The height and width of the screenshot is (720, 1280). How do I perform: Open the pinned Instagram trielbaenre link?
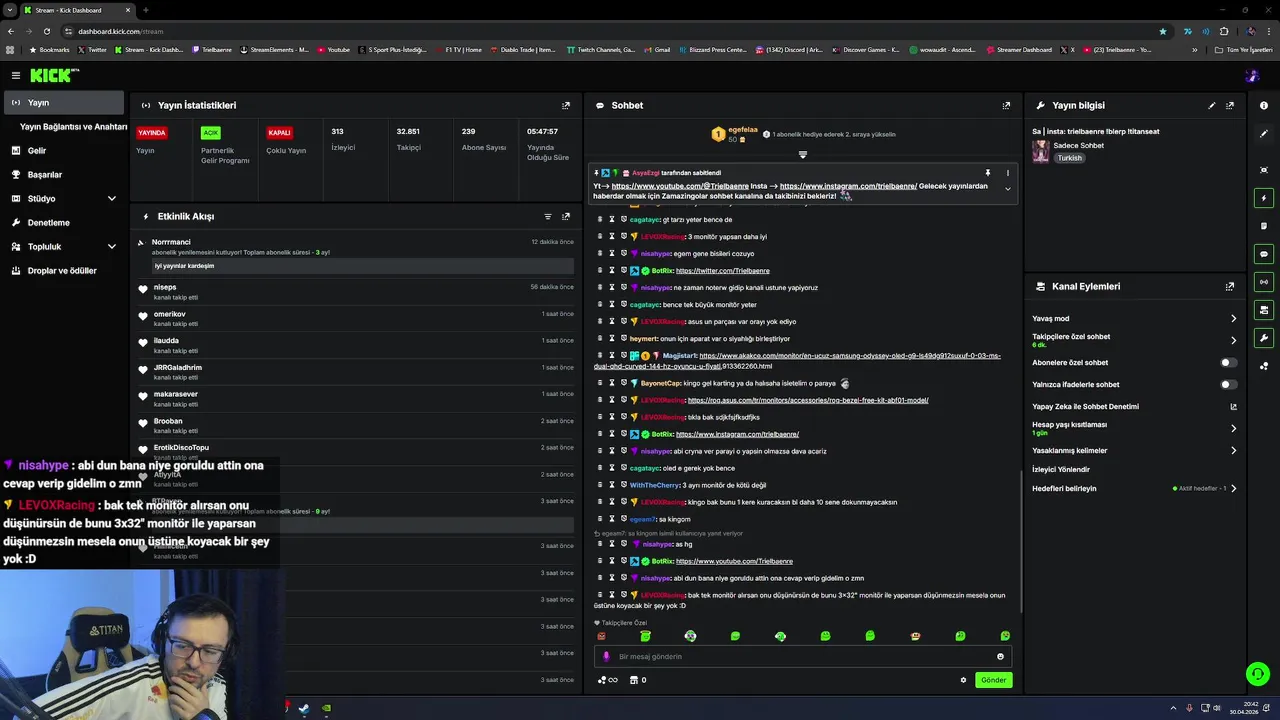pos(848,186)
